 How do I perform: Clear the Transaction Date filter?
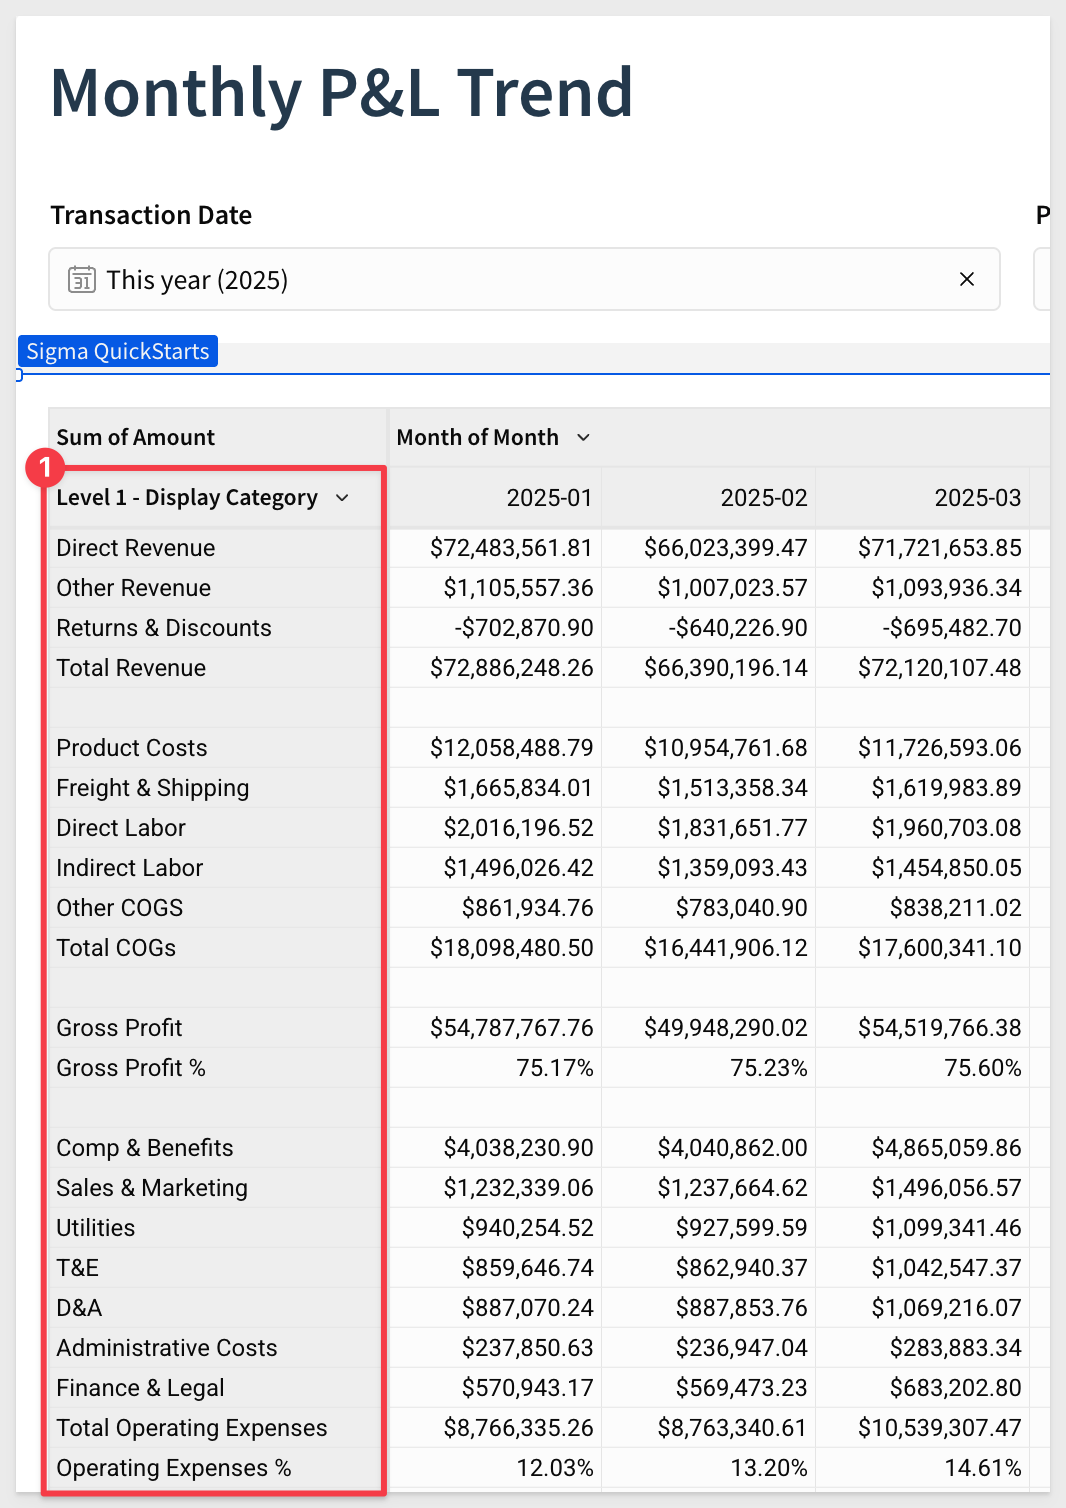(x=967, y=280)
